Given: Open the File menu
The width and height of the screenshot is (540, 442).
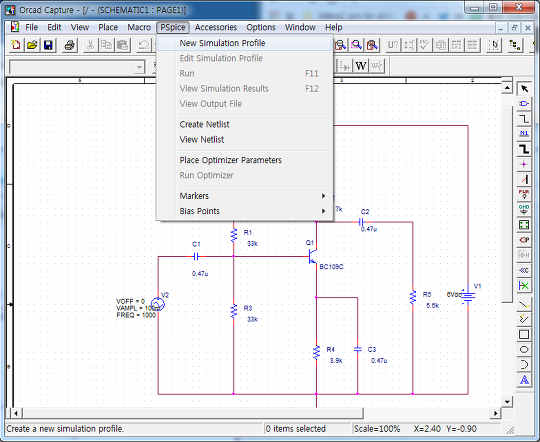Looking at the screenshot, I should pyautogui.click(x=31, y=27).
